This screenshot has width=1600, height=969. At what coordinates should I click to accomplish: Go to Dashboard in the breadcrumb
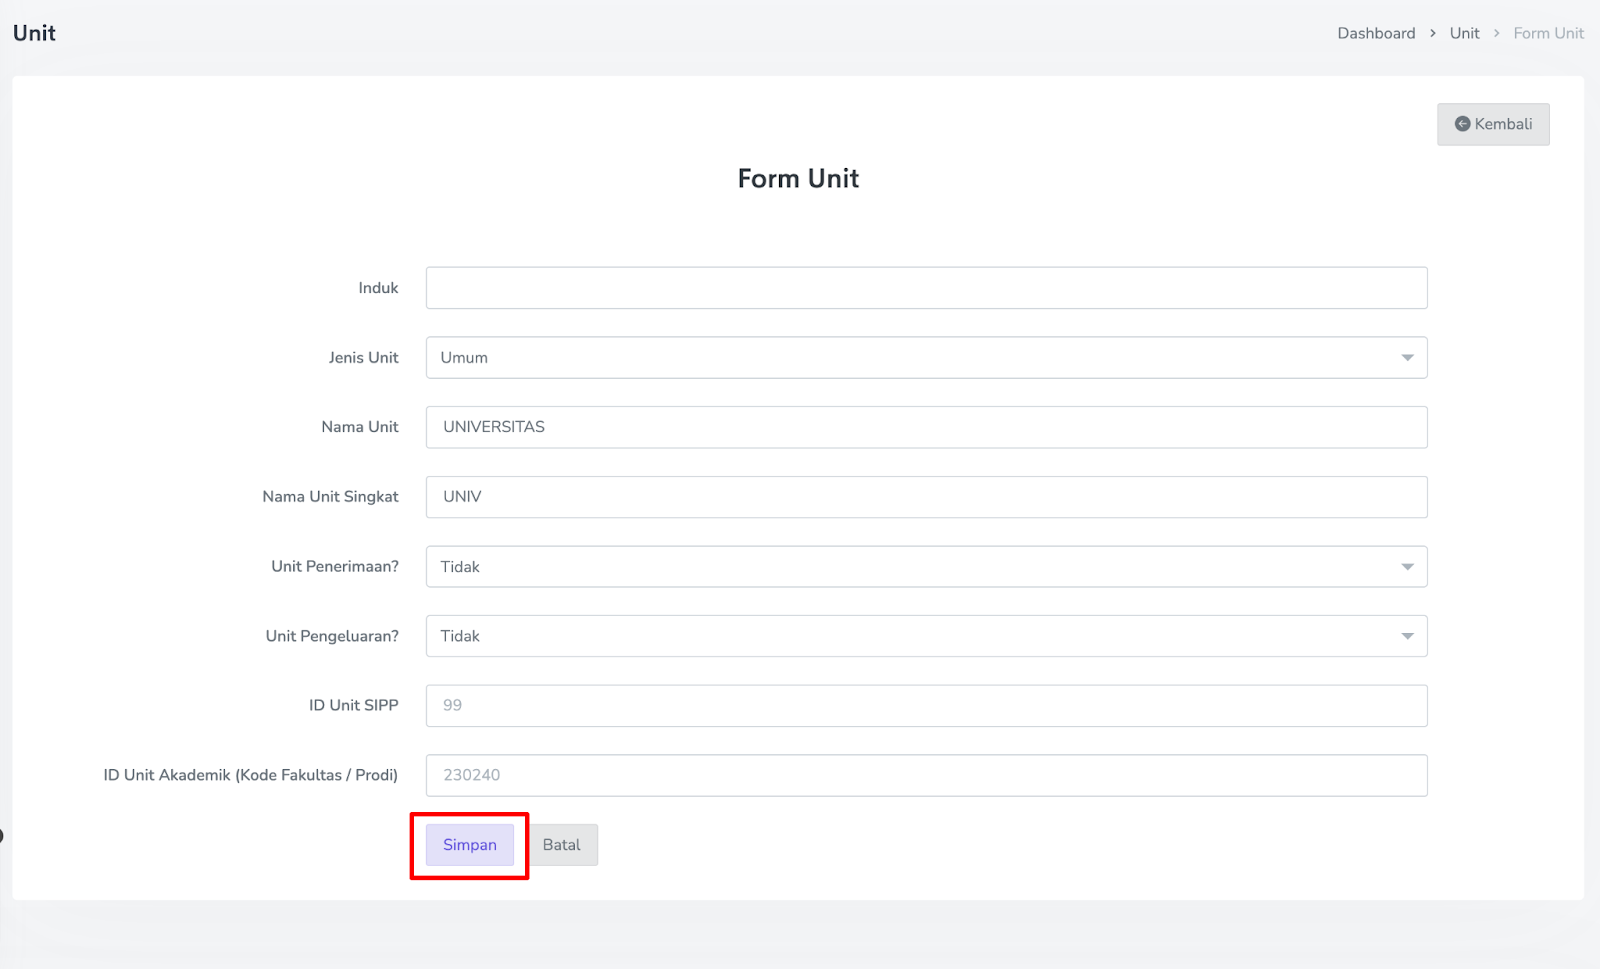(1376, 33)
